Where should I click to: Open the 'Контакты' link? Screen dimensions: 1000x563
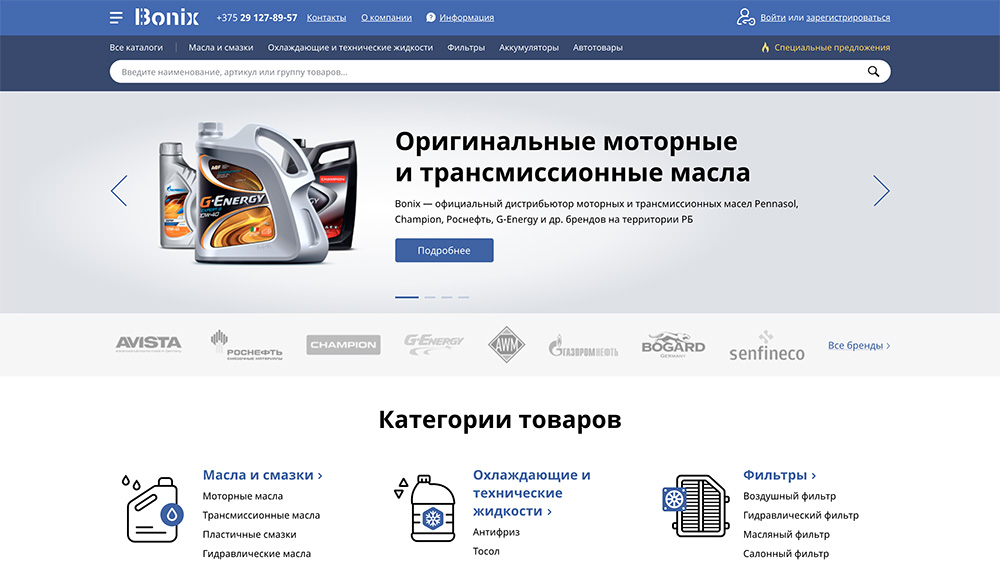click(326, 17)
